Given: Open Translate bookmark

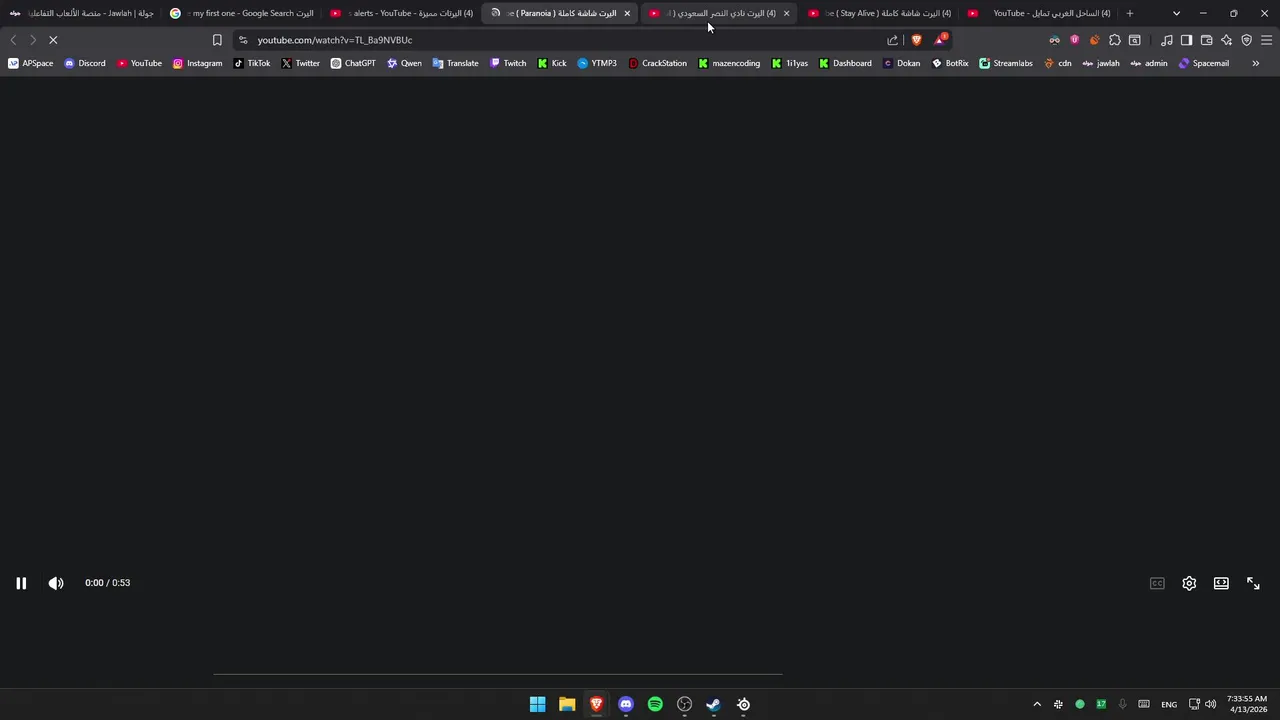Looking at the screenshot, I should (455, 63).
